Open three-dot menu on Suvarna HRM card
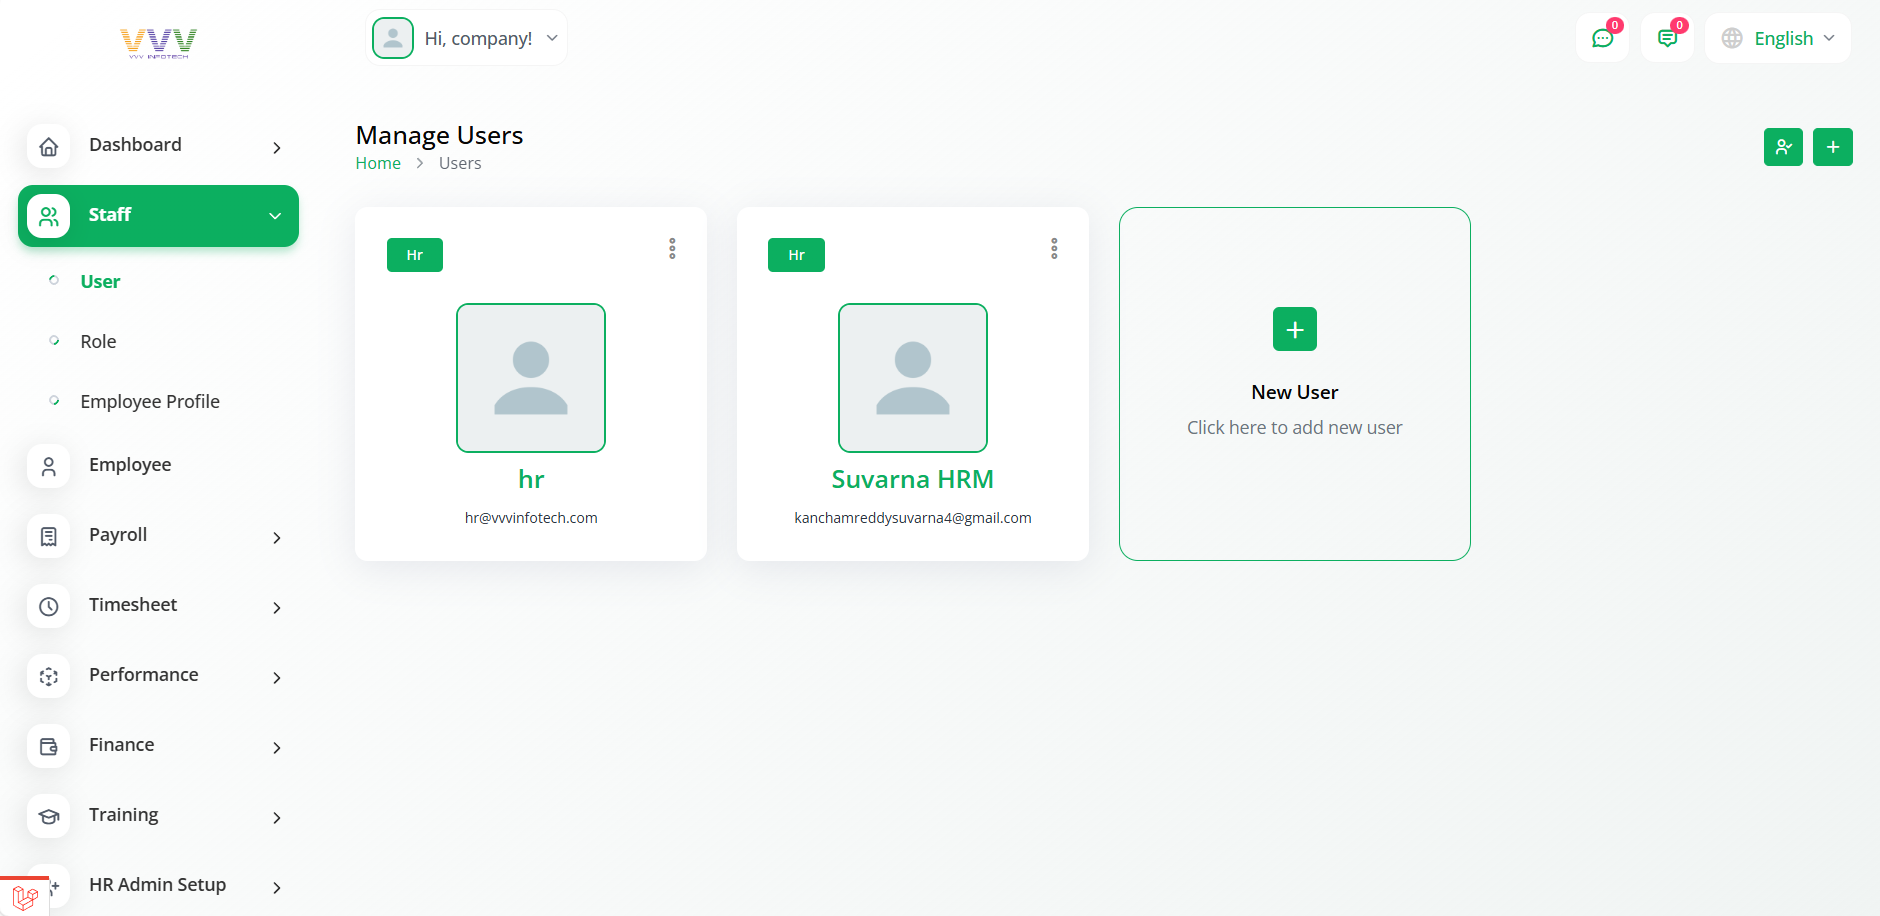 coord(1054,249)
